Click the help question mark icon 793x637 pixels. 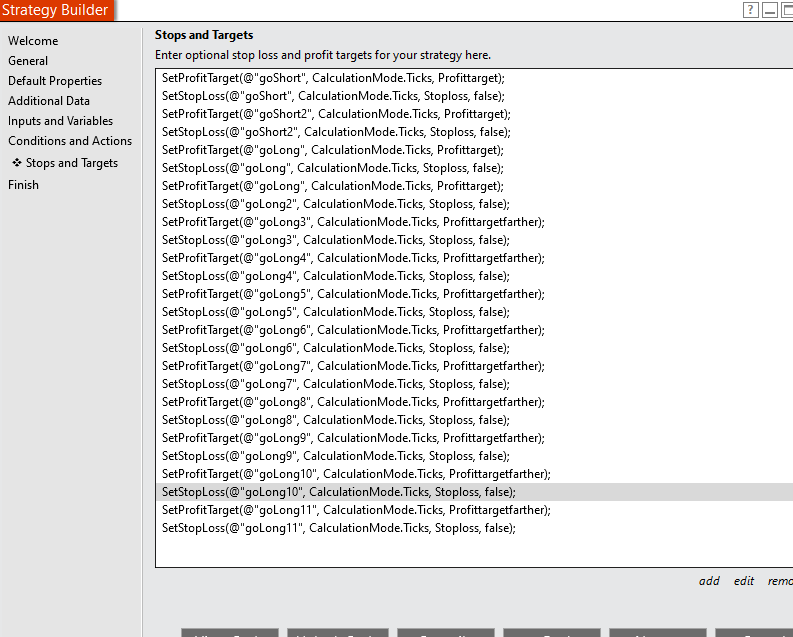750,10
